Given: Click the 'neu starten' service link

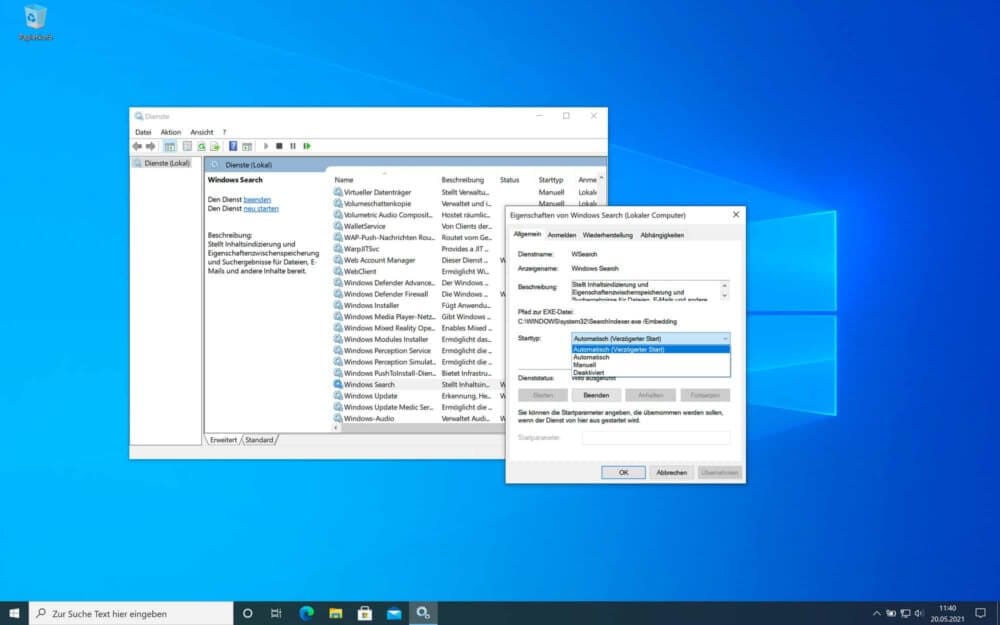Looking at the screenshot, I should (x=261, y=209).
